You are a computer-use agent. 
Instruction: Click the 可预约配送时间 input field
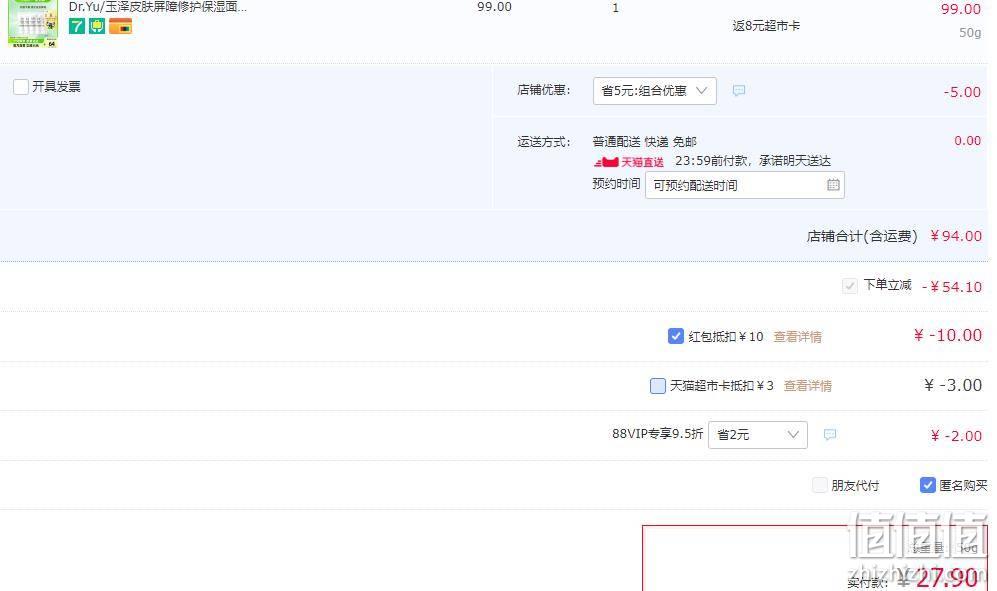tap(745, 185)
